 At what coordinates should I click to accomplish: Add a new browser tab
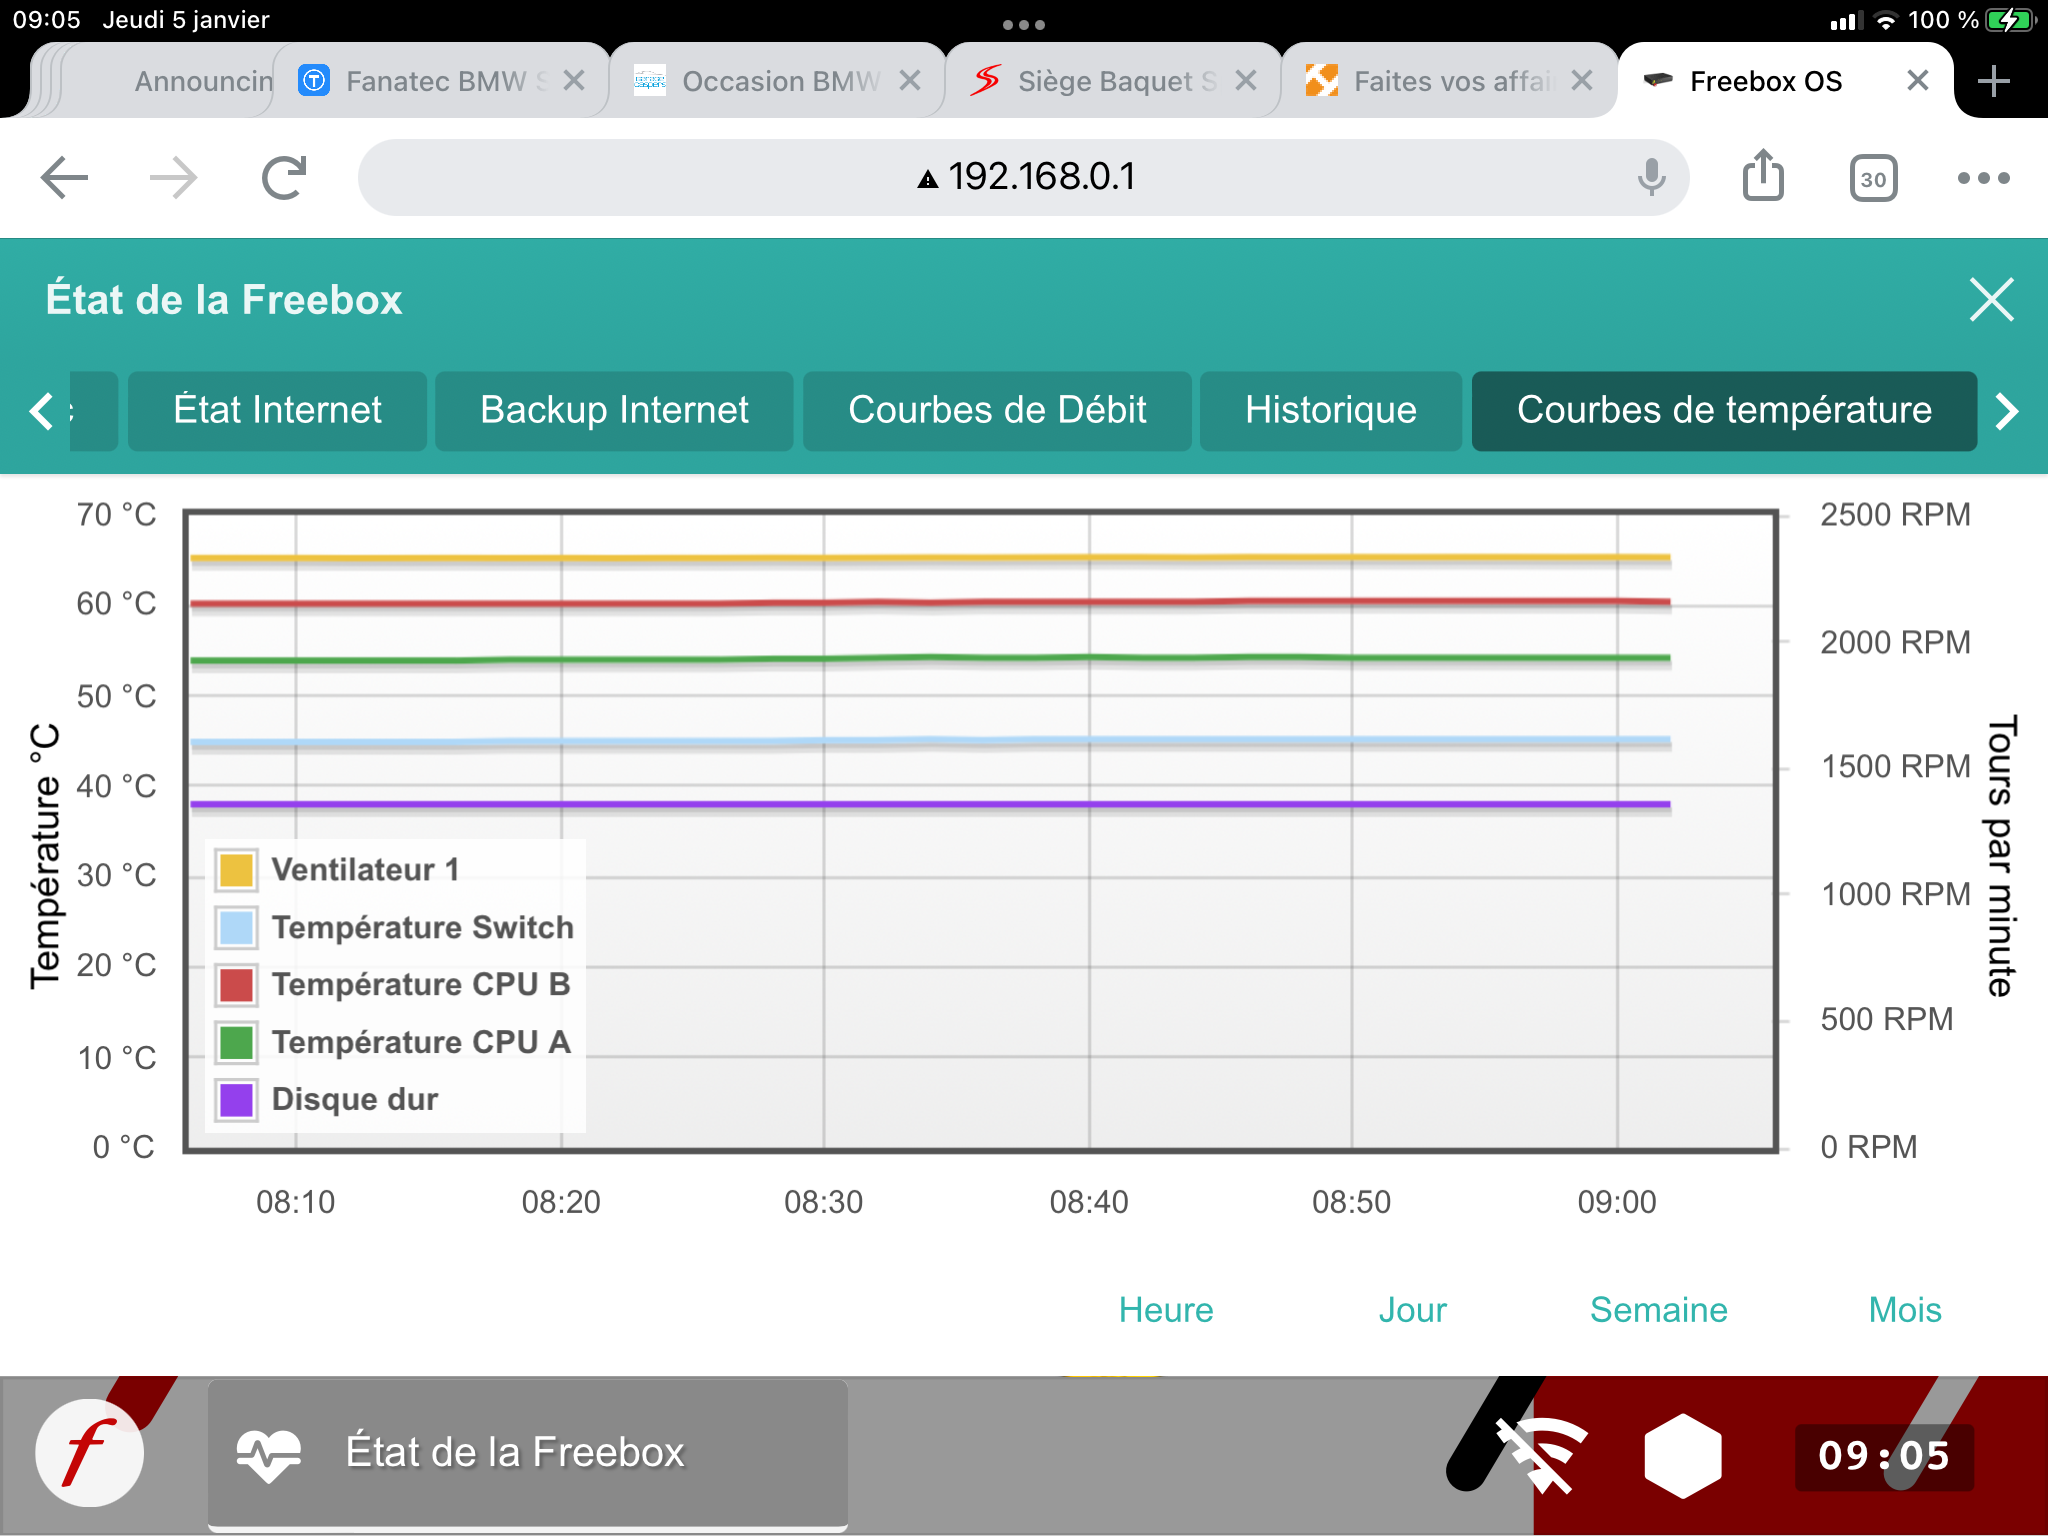coord(1994,81)
